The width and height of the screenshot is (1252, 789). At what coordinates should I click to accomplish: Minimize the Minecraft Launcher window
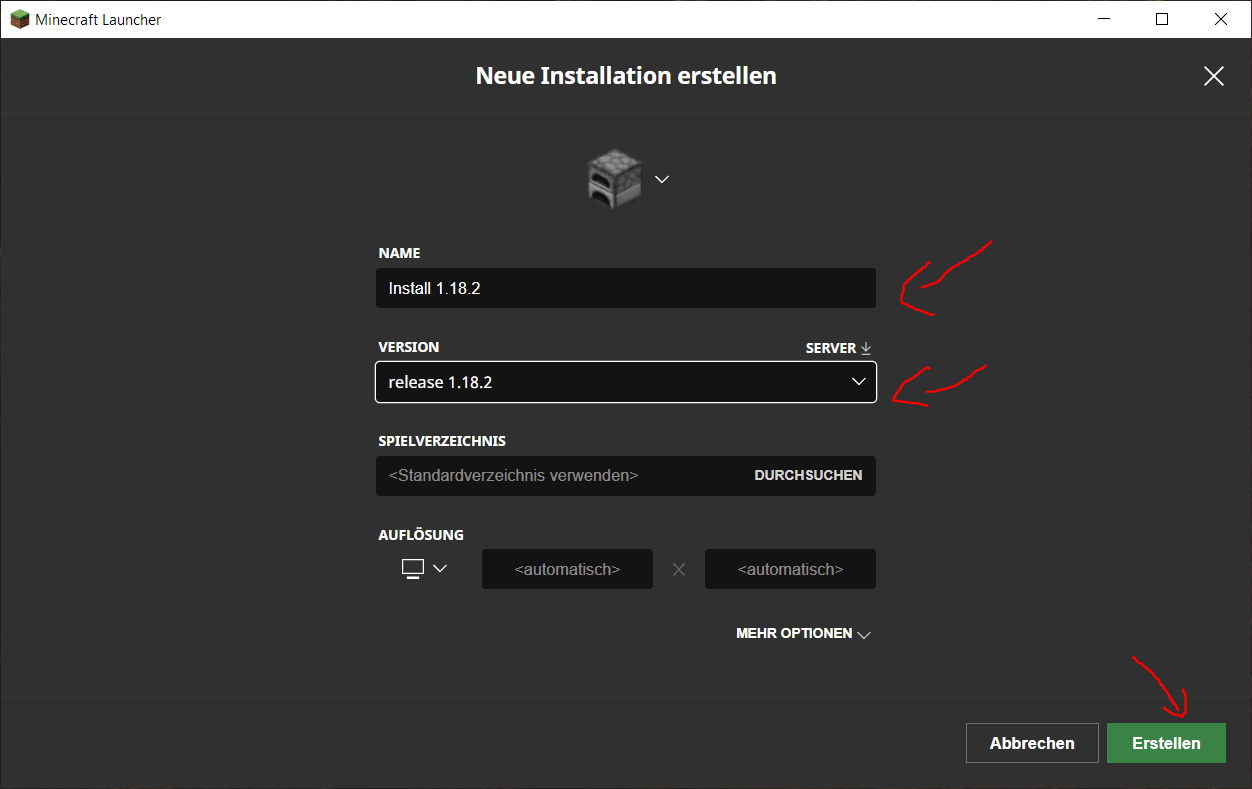(x=1103, y=19)
